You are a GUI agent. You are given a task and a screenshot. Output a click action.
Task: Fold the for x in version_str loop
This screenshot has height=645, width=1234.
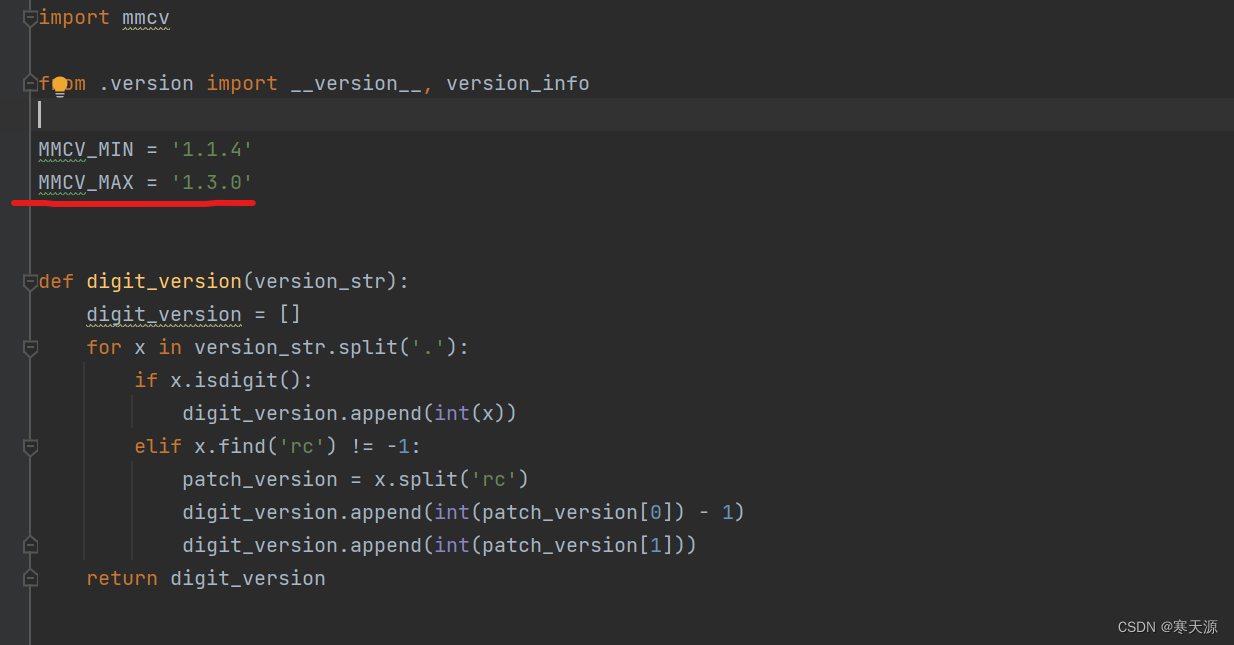[x=30, y=348]
